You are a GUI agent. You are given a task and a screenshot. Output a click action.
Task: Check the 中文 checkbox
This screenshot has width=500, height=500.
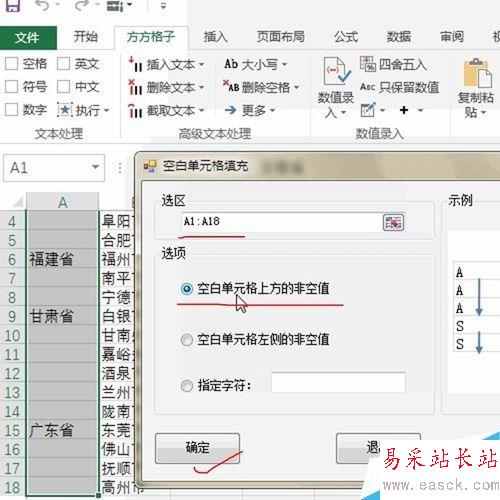tap(63, 87)
